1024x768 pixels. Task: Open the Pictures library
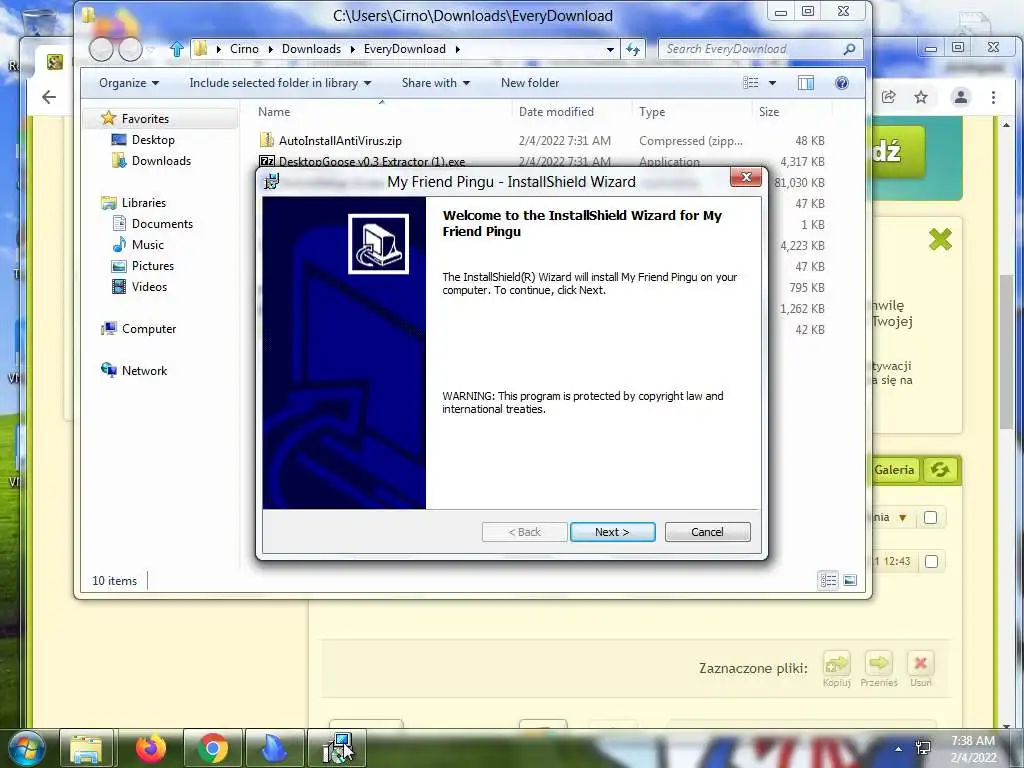pyautogui.click(x=153, y=266)
